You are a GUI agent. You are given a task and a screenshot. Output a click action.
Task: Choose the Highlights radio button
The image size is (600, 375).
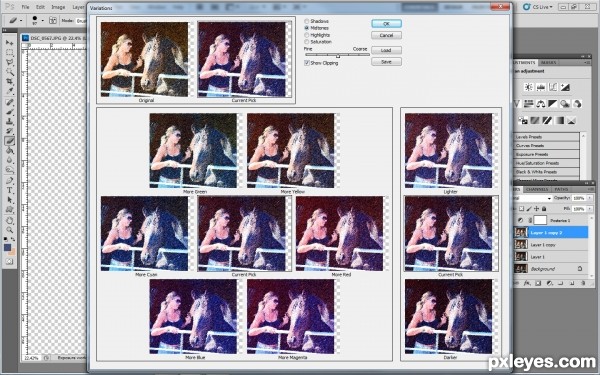pyautogui.click(x=307, y=35)
